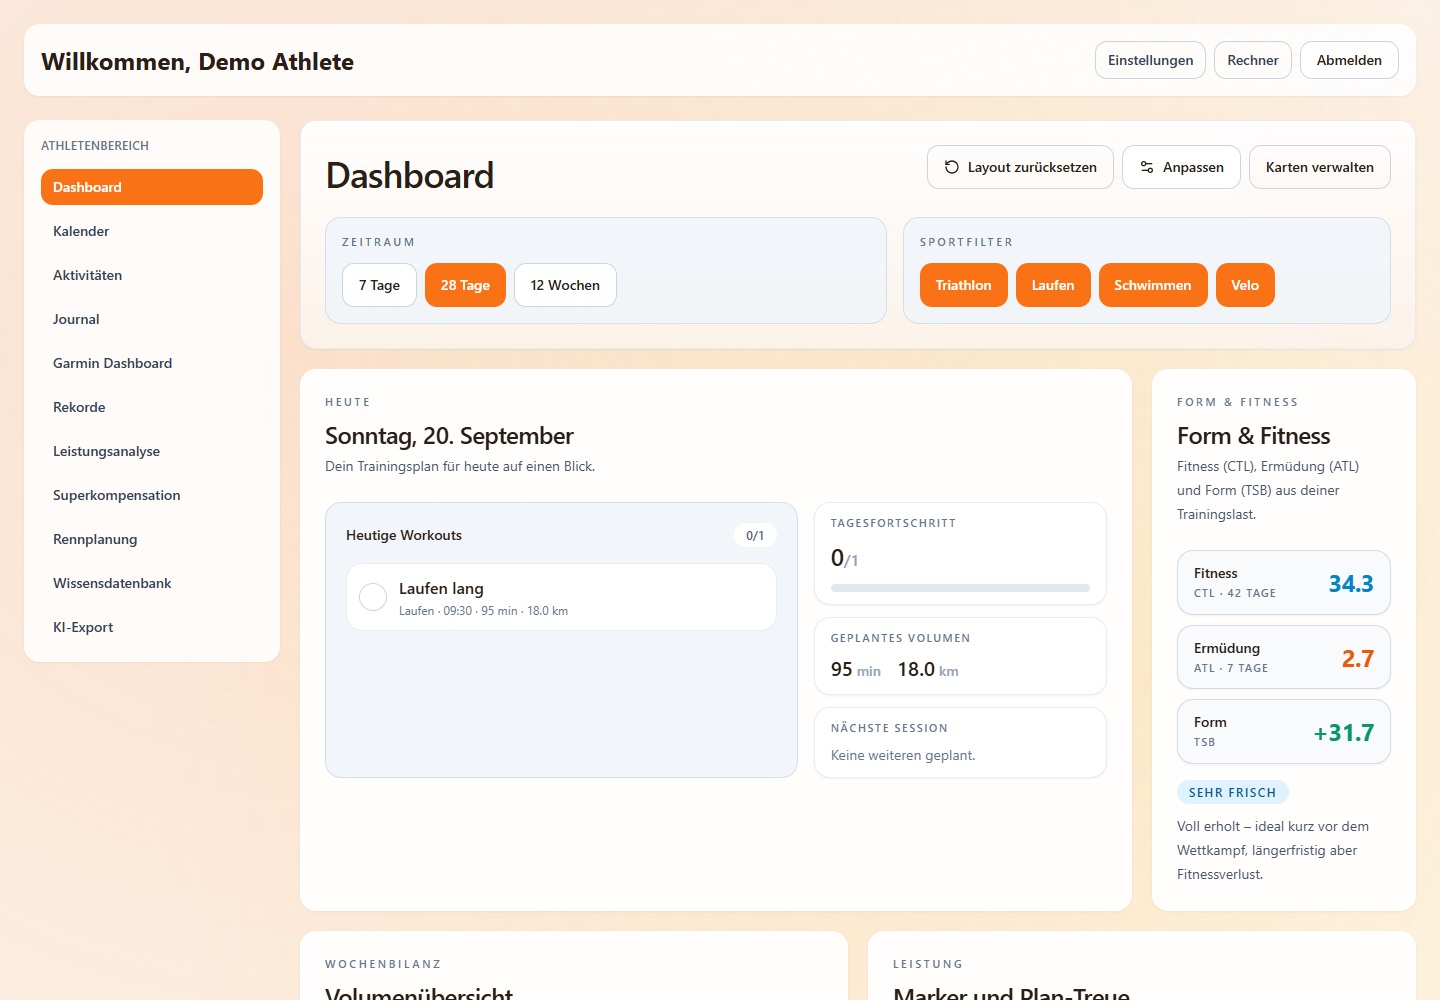Viewport: 1440px width, 1000px height.
Task: Click the Fitness CTL card showing 34.3
Action: pos(1284,582)
